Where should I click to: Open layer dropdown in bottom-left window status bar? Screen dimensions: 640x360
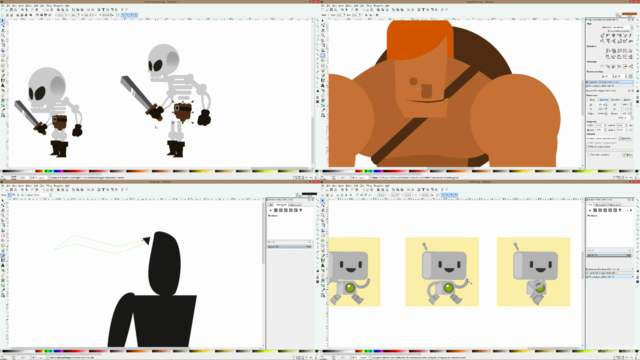[39, 358]
